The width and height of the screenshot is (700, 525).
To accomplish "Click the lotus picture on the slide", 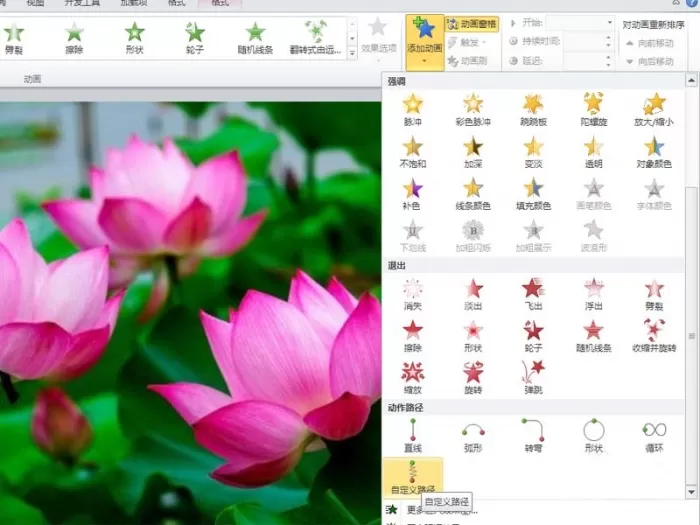I will coord(190,313).
